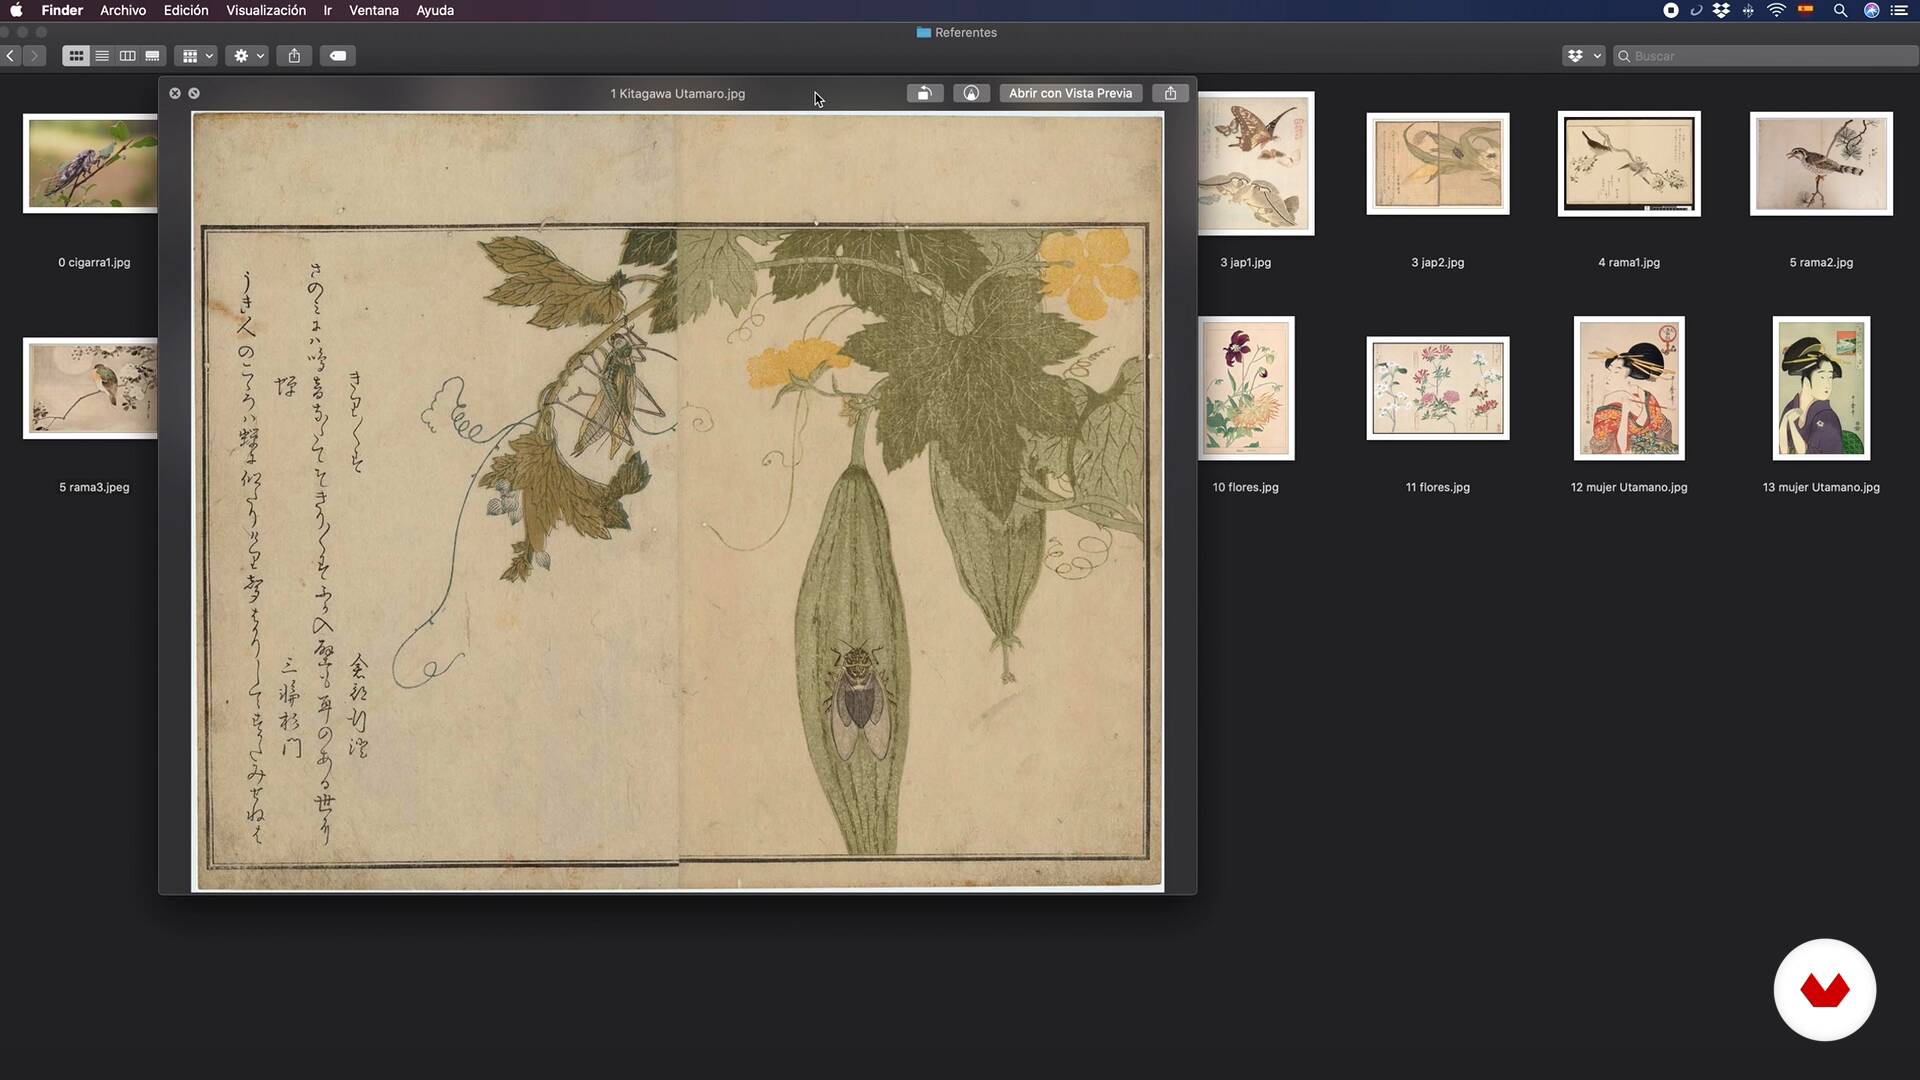Click the script sync menu bar icon
Image resolution: width=1920 pixels, height=1080 pixels.
[1696, 10]
